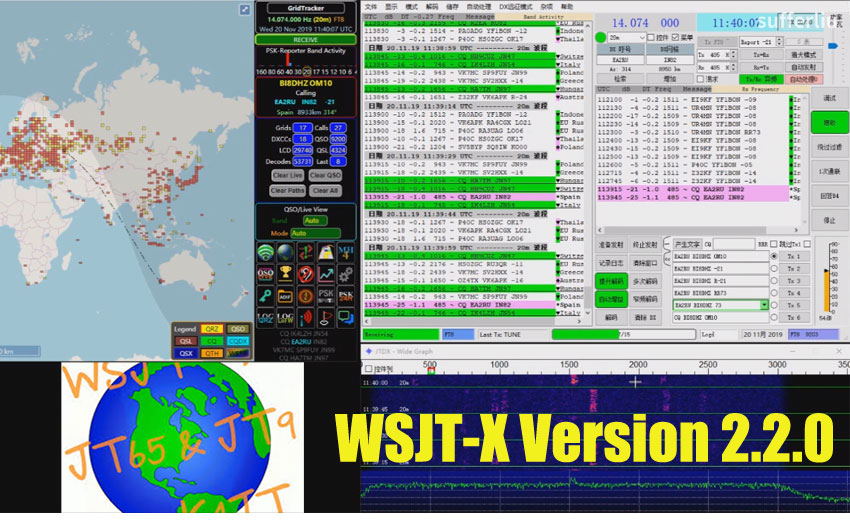The width and height of the screenshot is (850, 525).
Task: Click the Tx=Rx button
Action: point(762,55)
